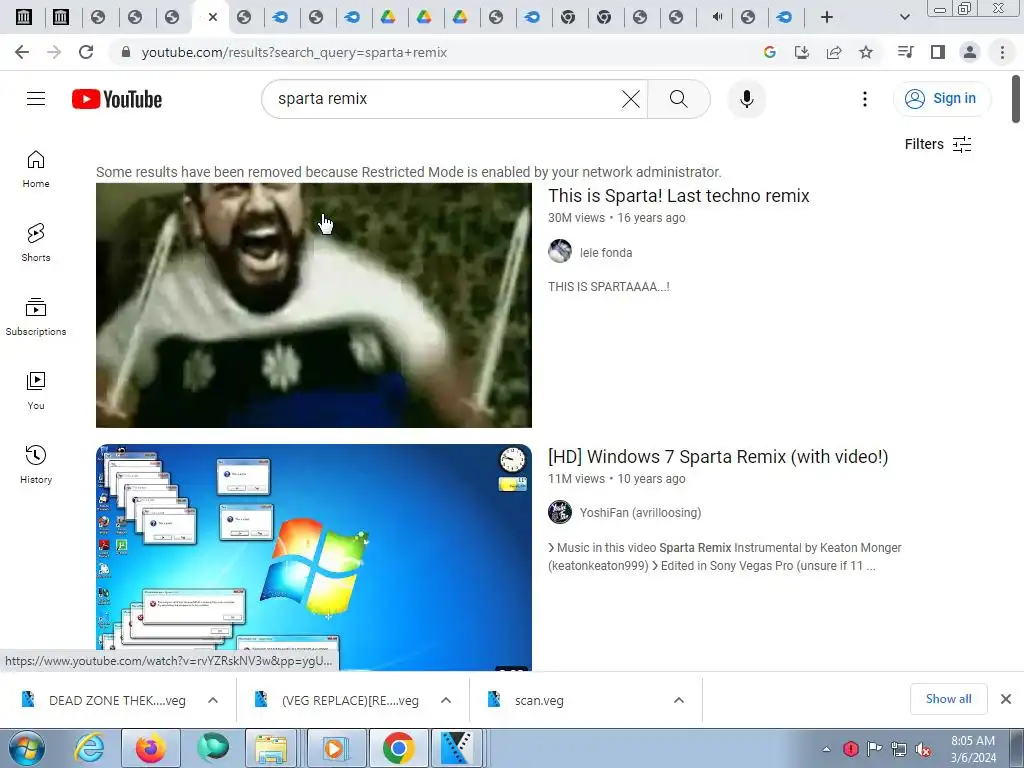Launch Internet Explorer from the taskbar

pos(88,748)
